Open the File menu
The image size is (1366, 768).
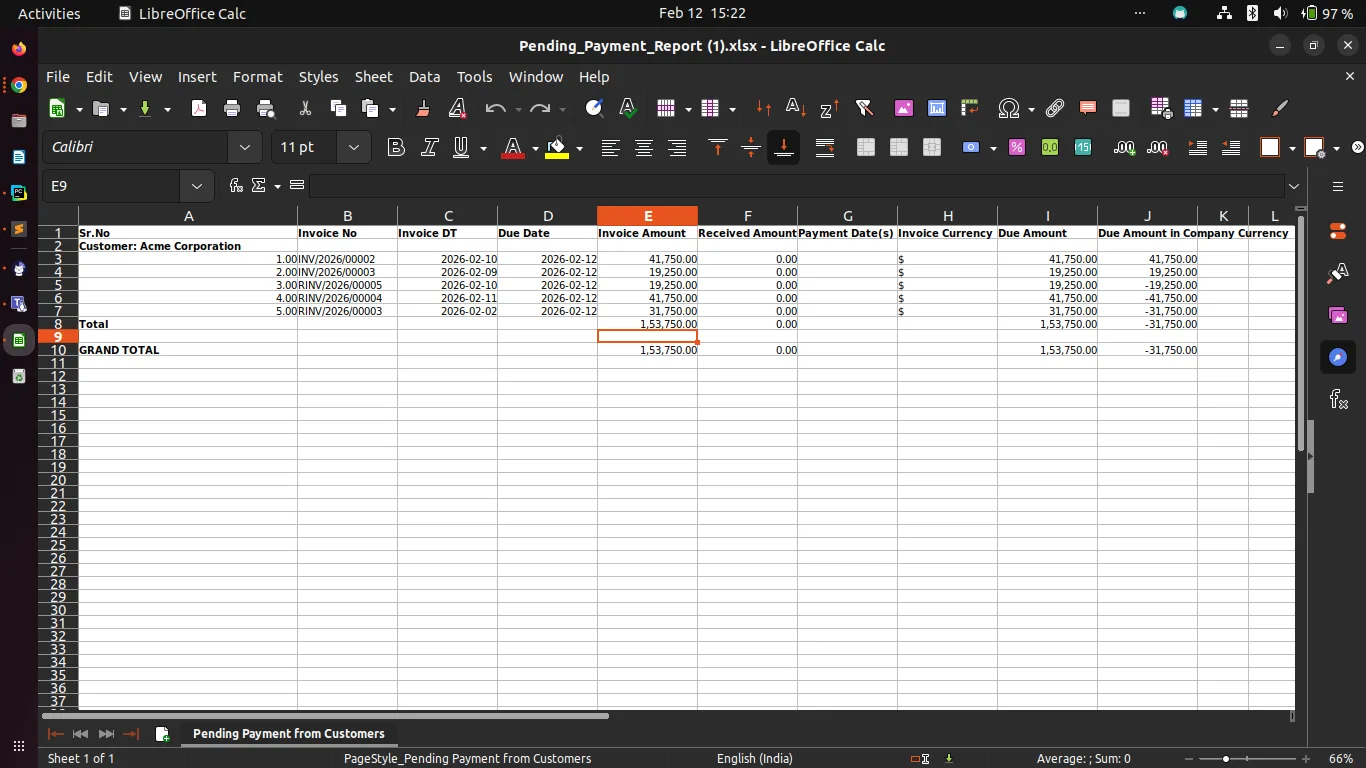[57, 77]
